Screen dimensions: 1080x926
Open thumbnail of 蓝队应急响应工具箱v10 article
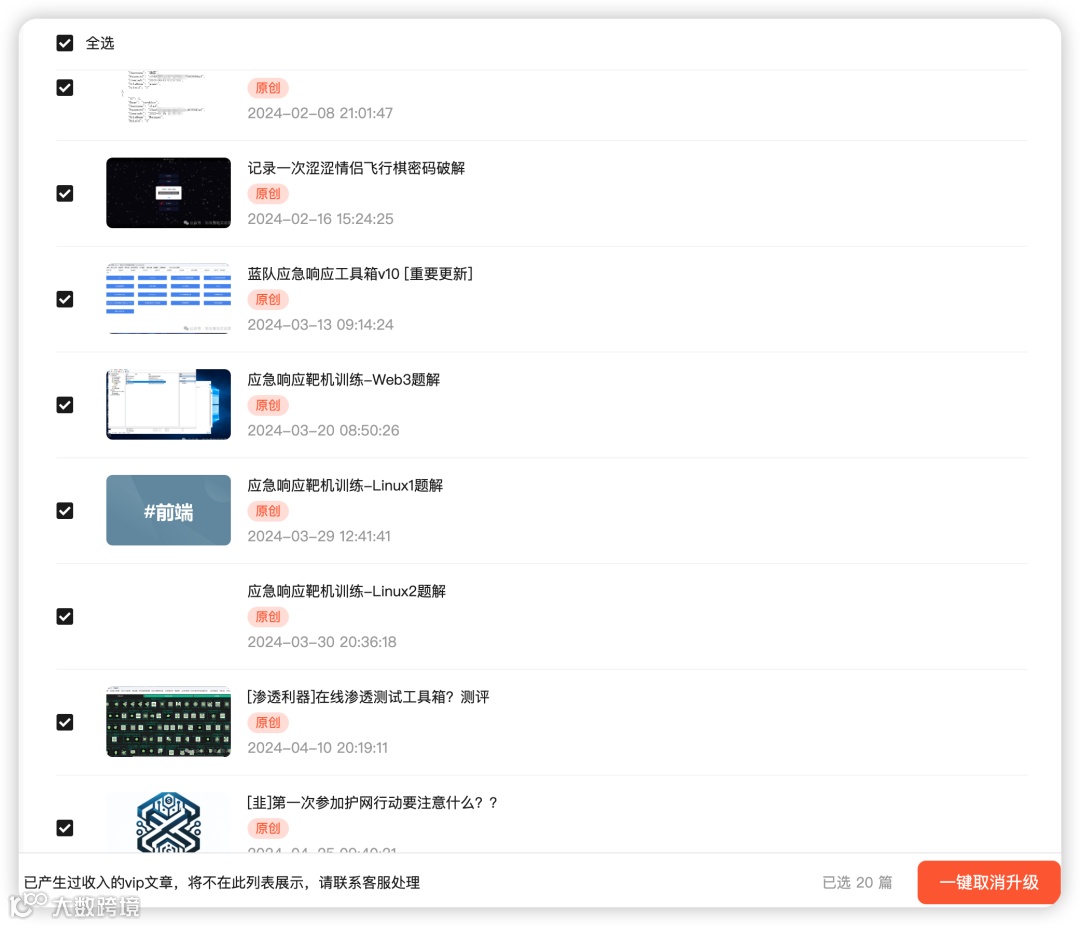pyautogui.click(x=169, y=298)
